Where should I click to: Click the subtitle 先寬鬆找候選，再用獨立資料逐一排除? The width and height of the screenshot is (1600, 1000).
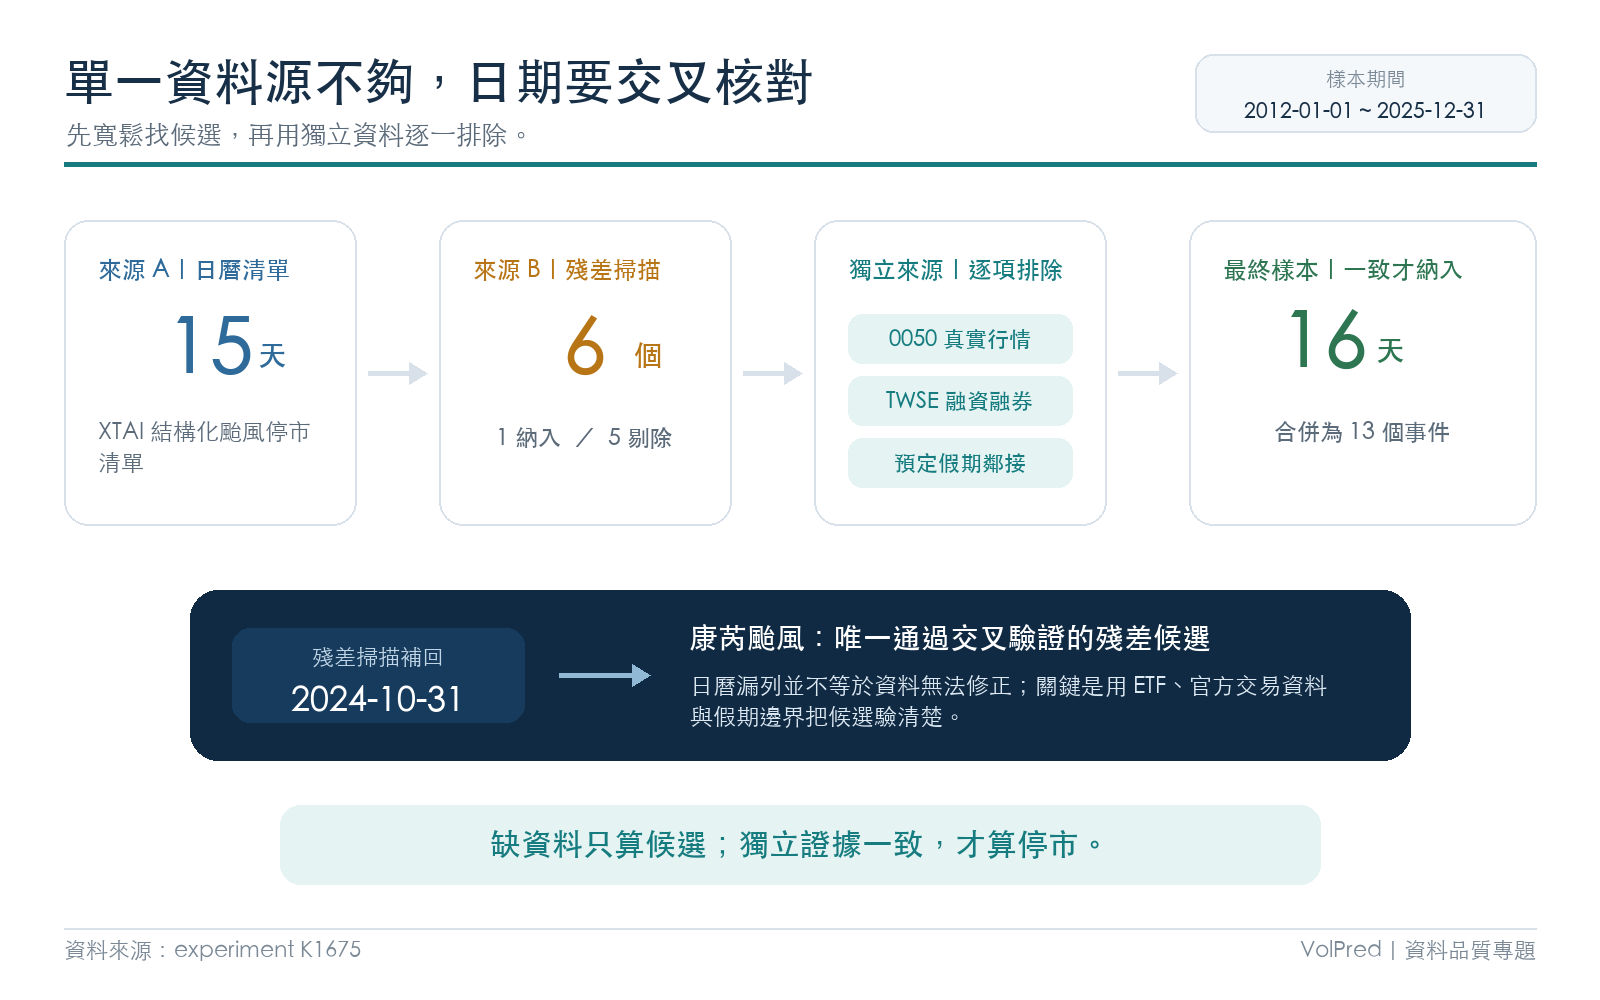297,135
